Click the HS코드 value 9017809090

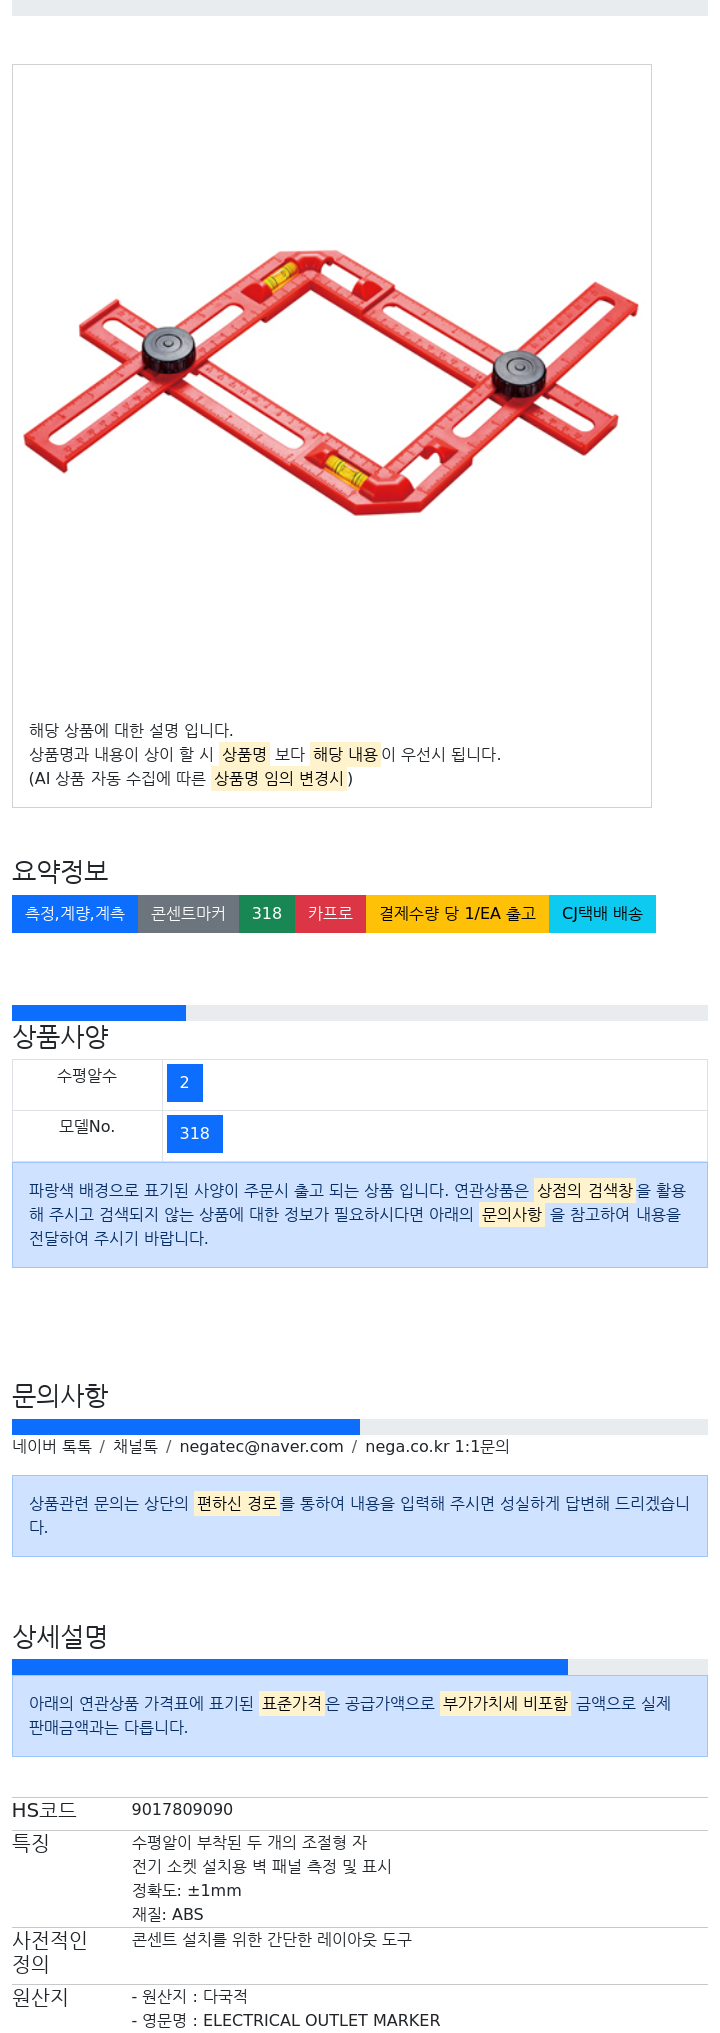coord(182,1810)
